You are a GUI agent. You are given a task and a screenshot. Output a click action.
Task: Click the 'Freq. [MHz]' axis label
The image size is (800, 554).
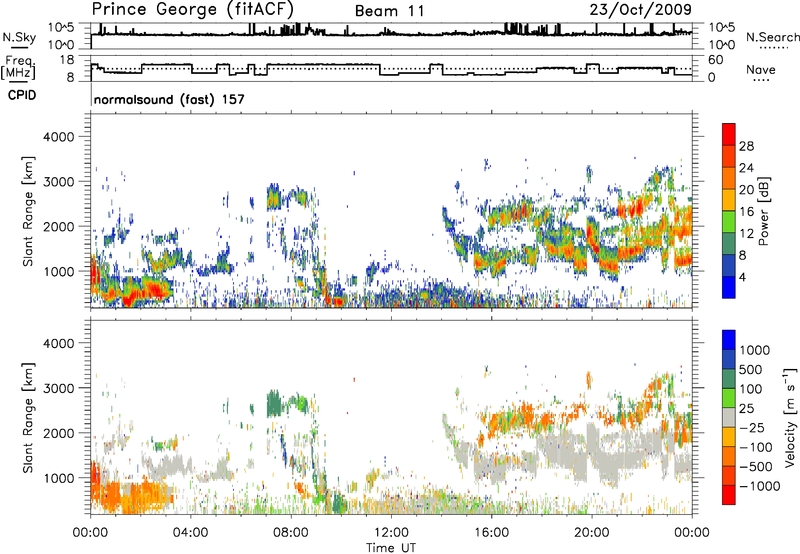(18, 67)
